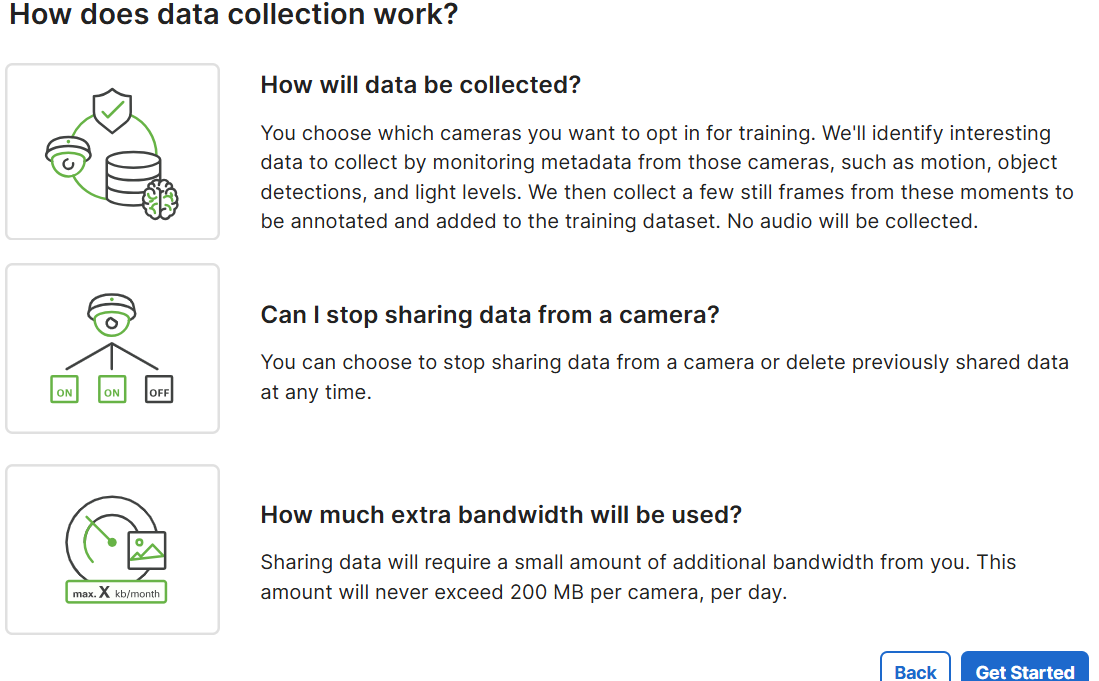This screenshot has width=1099, height=681.
Task: Click 'How much extra bandwidth will be used?' heading
Action: (x=501, y=515)
